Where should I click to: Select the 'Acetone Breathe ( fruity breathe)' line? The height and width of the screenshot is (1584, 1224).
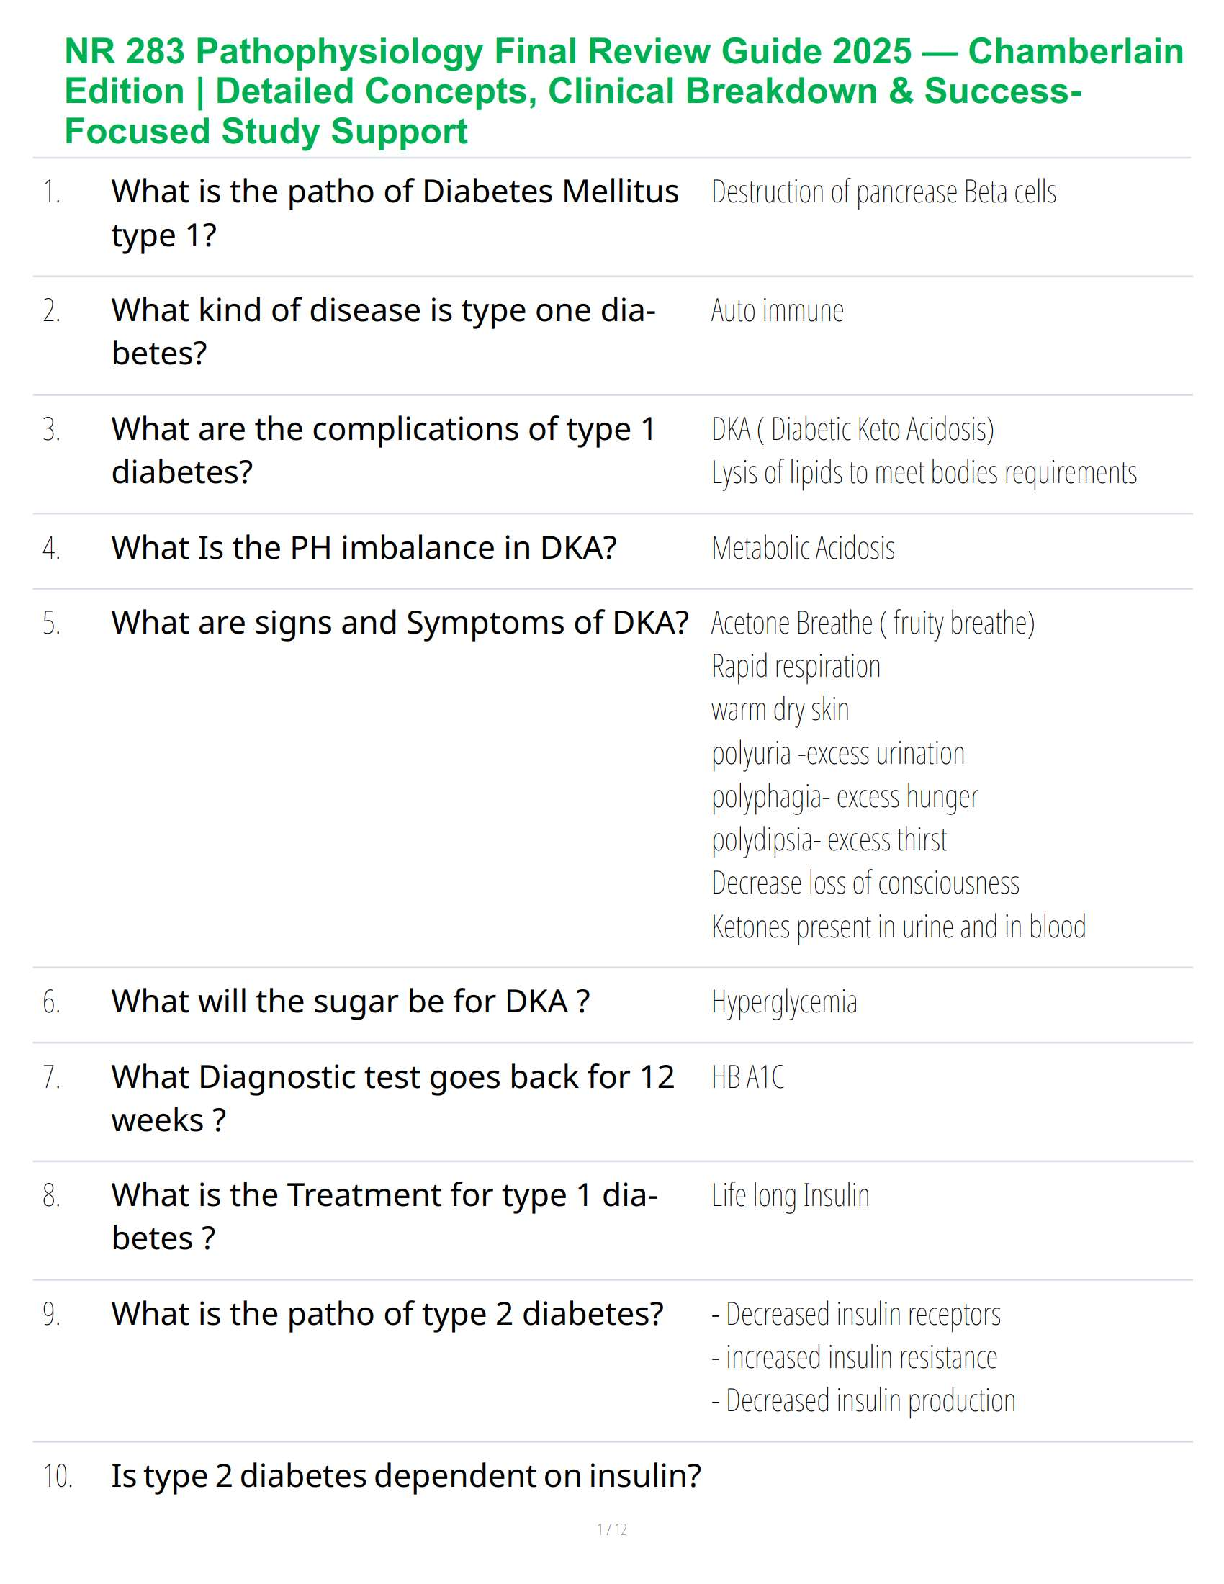pos(872,623)
